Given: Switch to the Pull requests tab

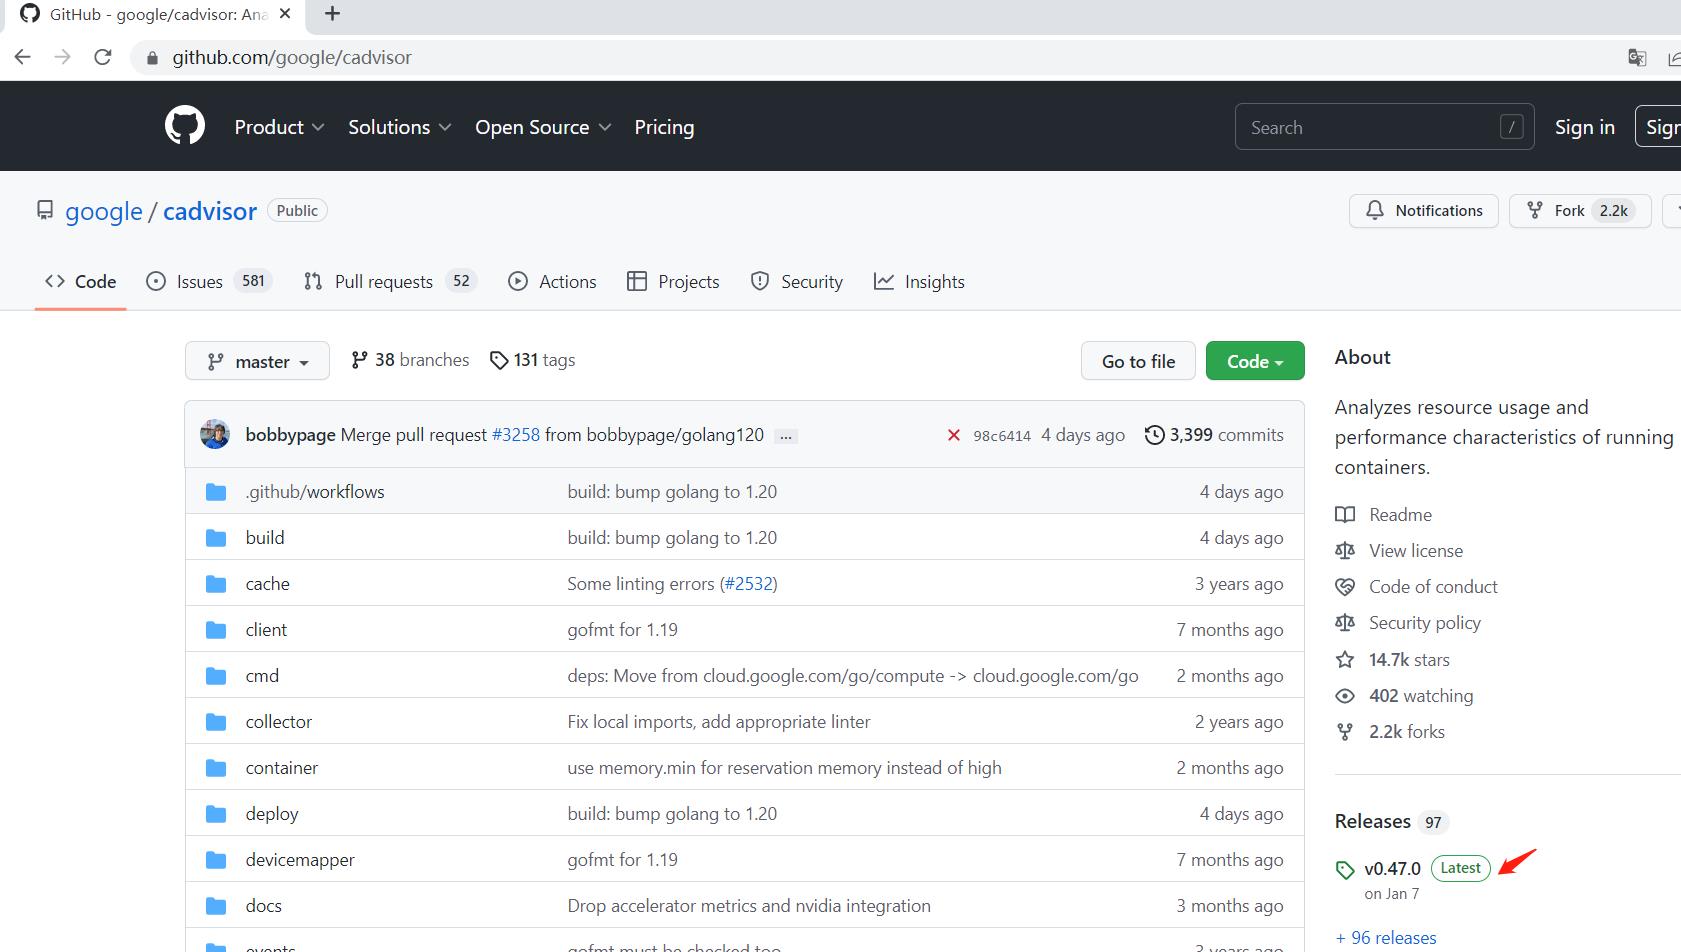Looking at the screenshot, I should tap(390, 282).
